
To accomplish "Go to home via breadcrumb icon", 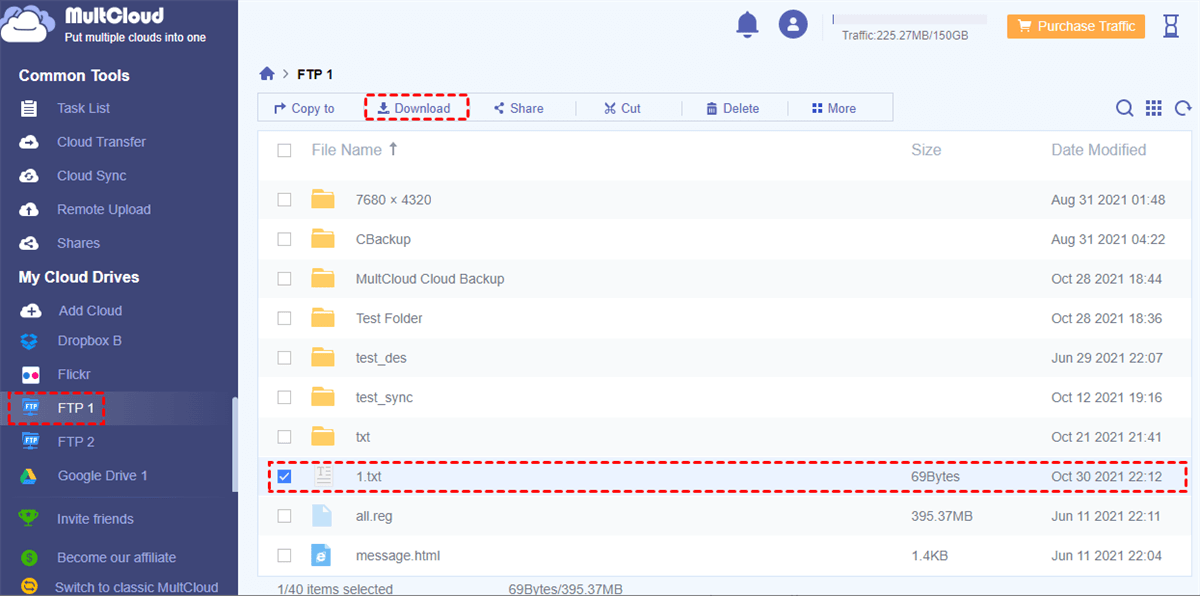I will 267,74.
